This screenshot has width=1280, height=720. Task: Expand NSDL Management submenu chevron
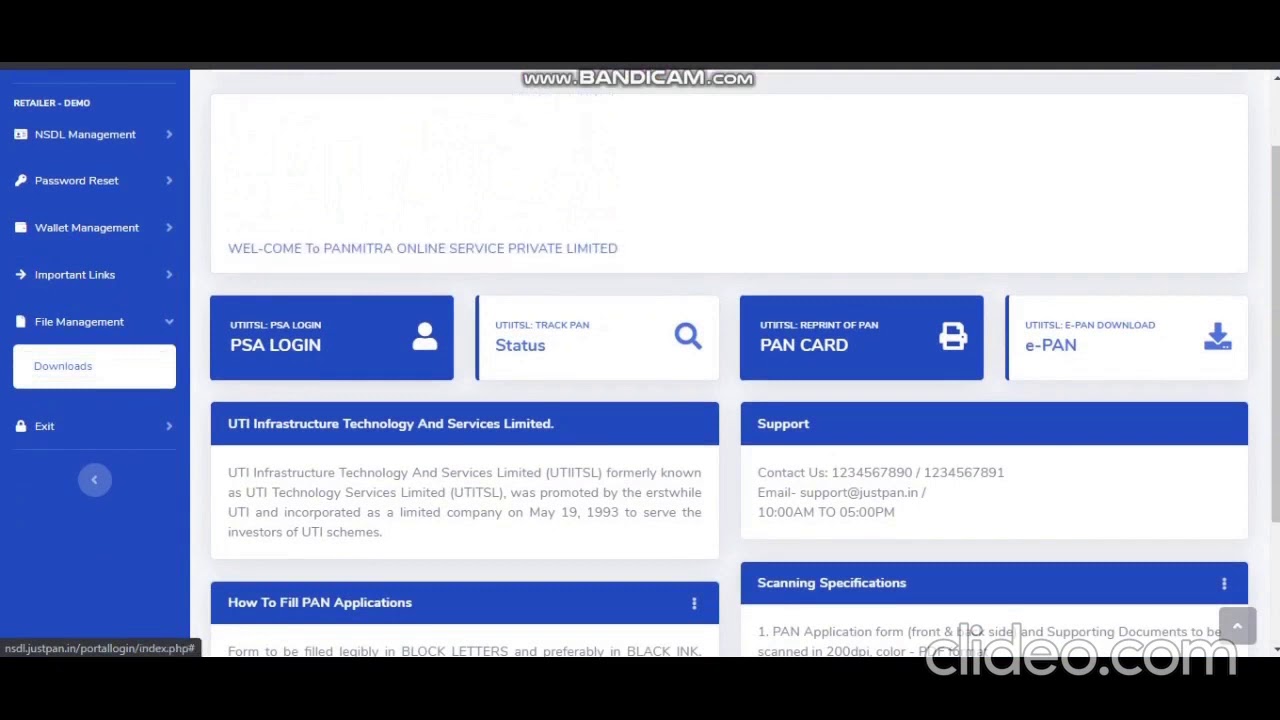tap(169, 134)
